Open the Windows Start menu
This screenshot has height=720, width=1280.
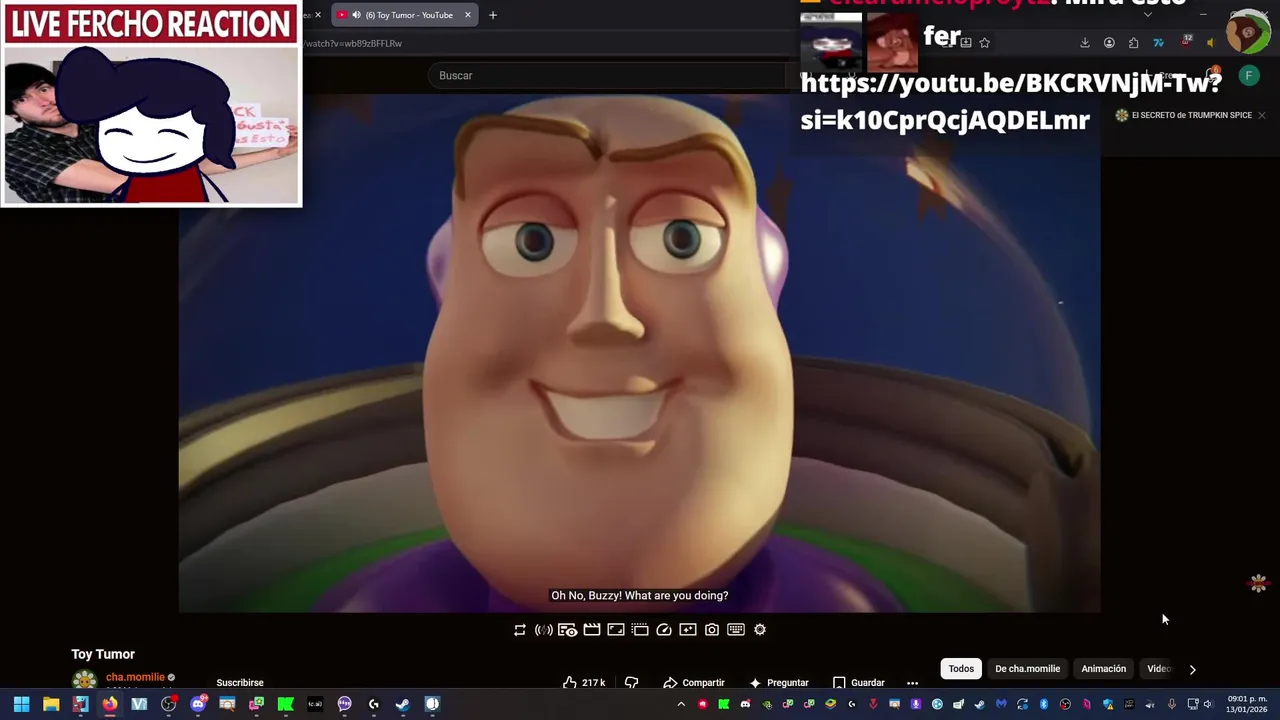point(21,704)
